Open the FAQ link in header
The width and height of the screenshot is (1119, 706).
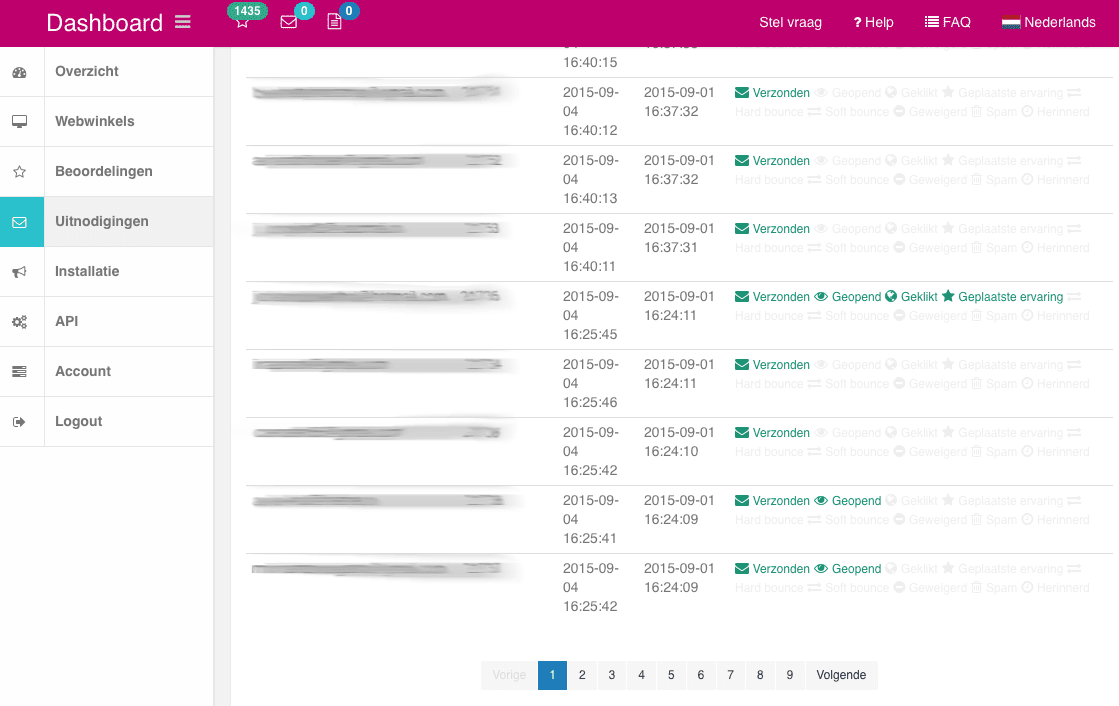click(x=947, y=22)
